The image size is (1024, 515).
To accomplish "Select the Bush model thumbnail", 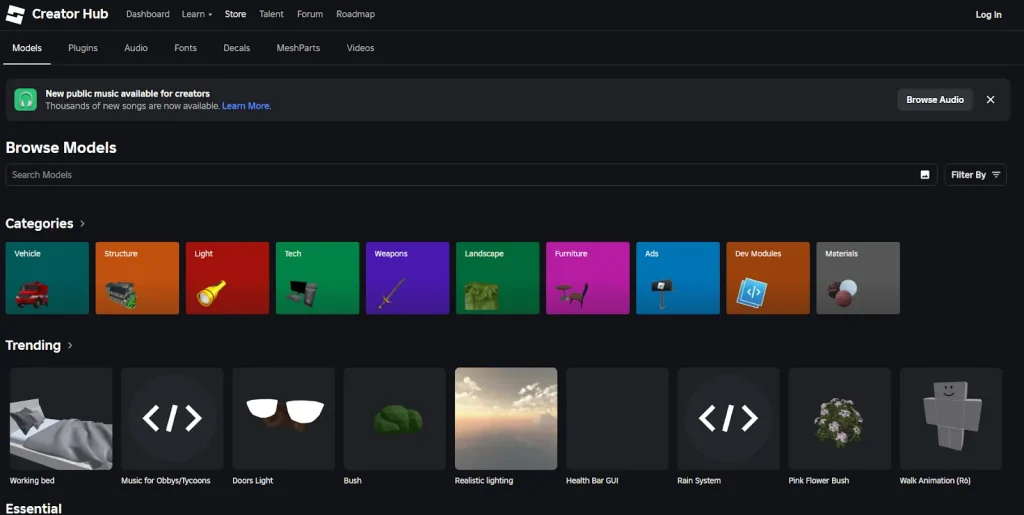I will [394, 418].
